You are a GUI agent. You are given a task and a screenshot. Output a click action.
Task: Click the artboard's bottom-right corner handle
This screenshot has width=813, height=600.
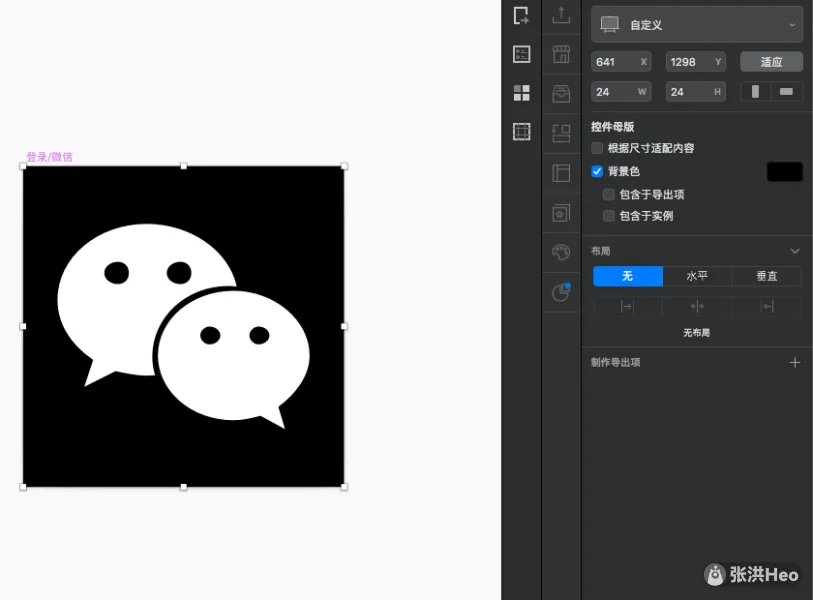click(344, 487)
